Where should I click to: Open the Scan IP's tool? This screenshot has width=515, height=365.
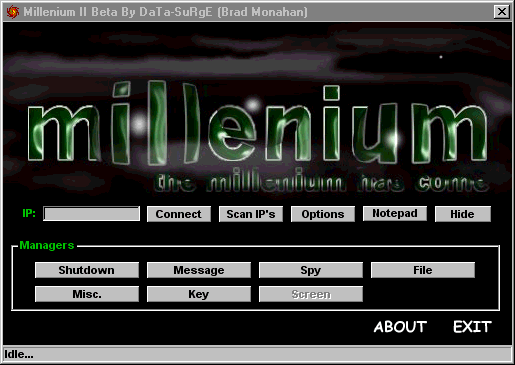click(251, 214)
